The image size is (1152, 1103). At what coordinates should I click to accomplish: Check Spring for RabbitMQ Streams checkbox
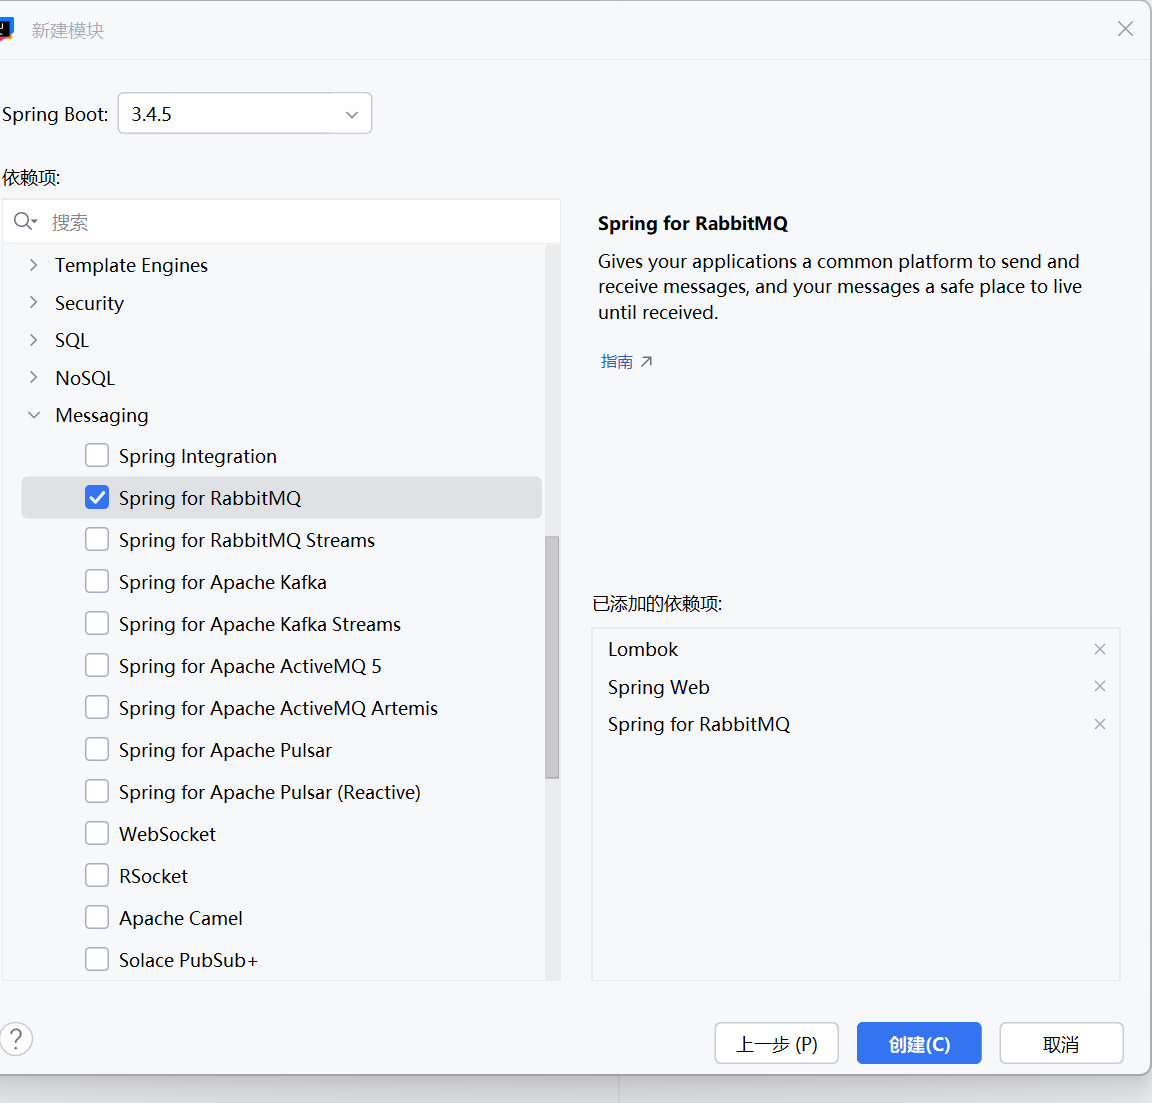[97, 539]
